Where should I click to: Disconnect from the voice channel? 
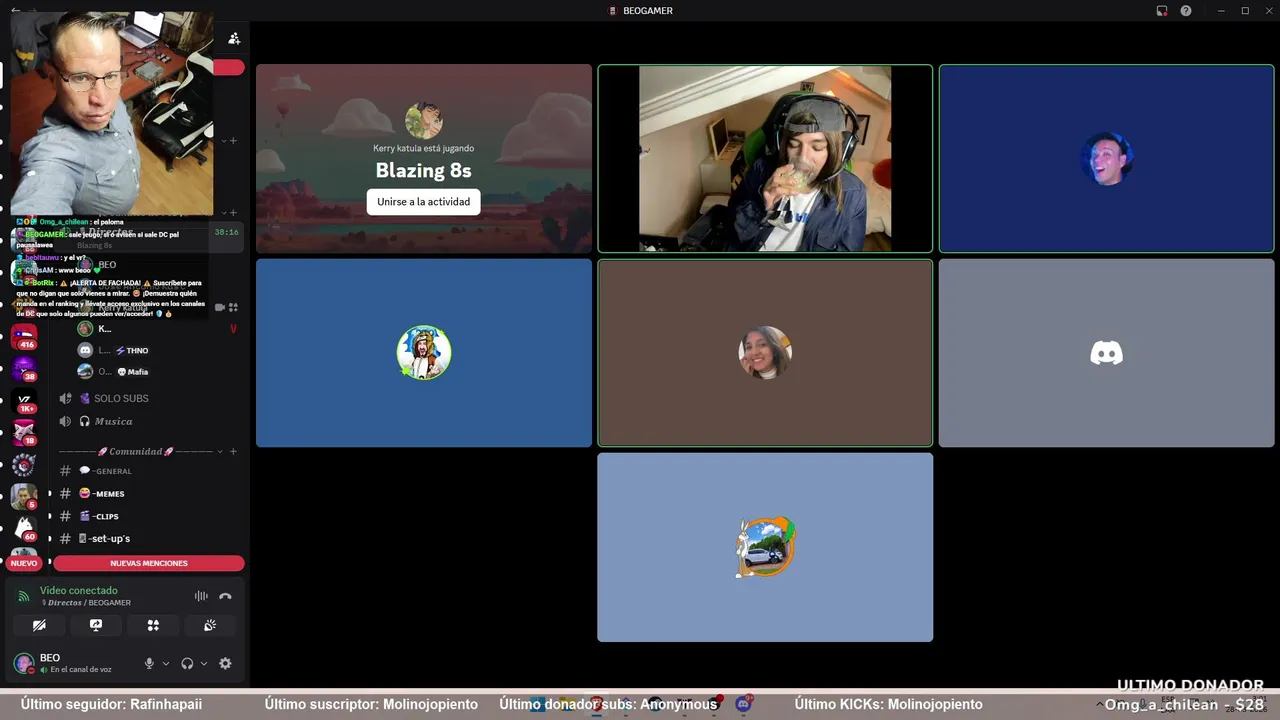(225, 596)
